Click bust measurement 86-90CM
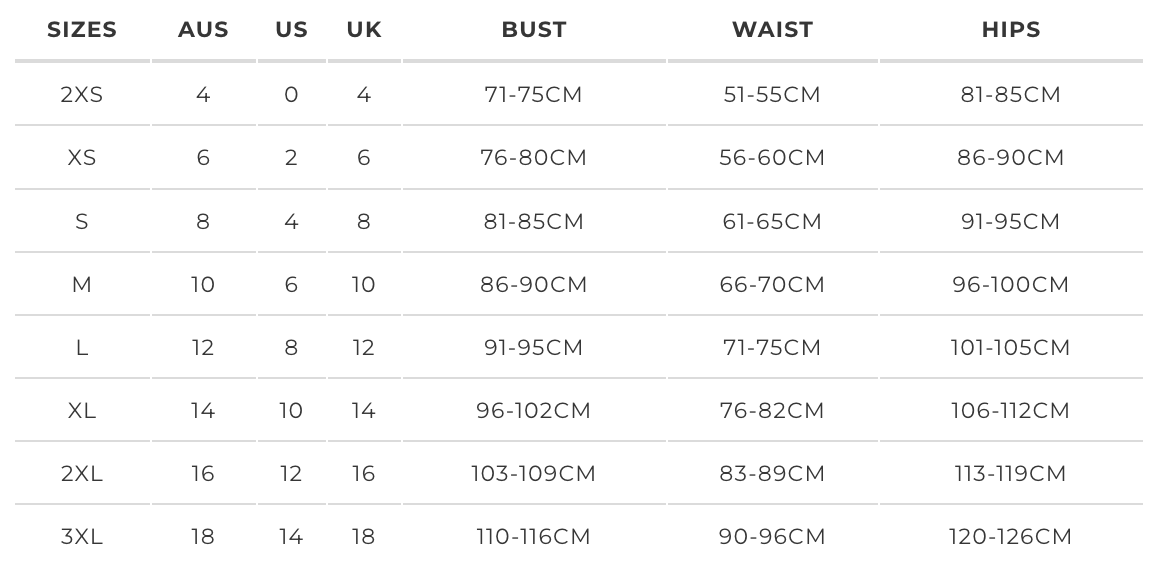Screen dimensions: 1166x574 [534, 285]
